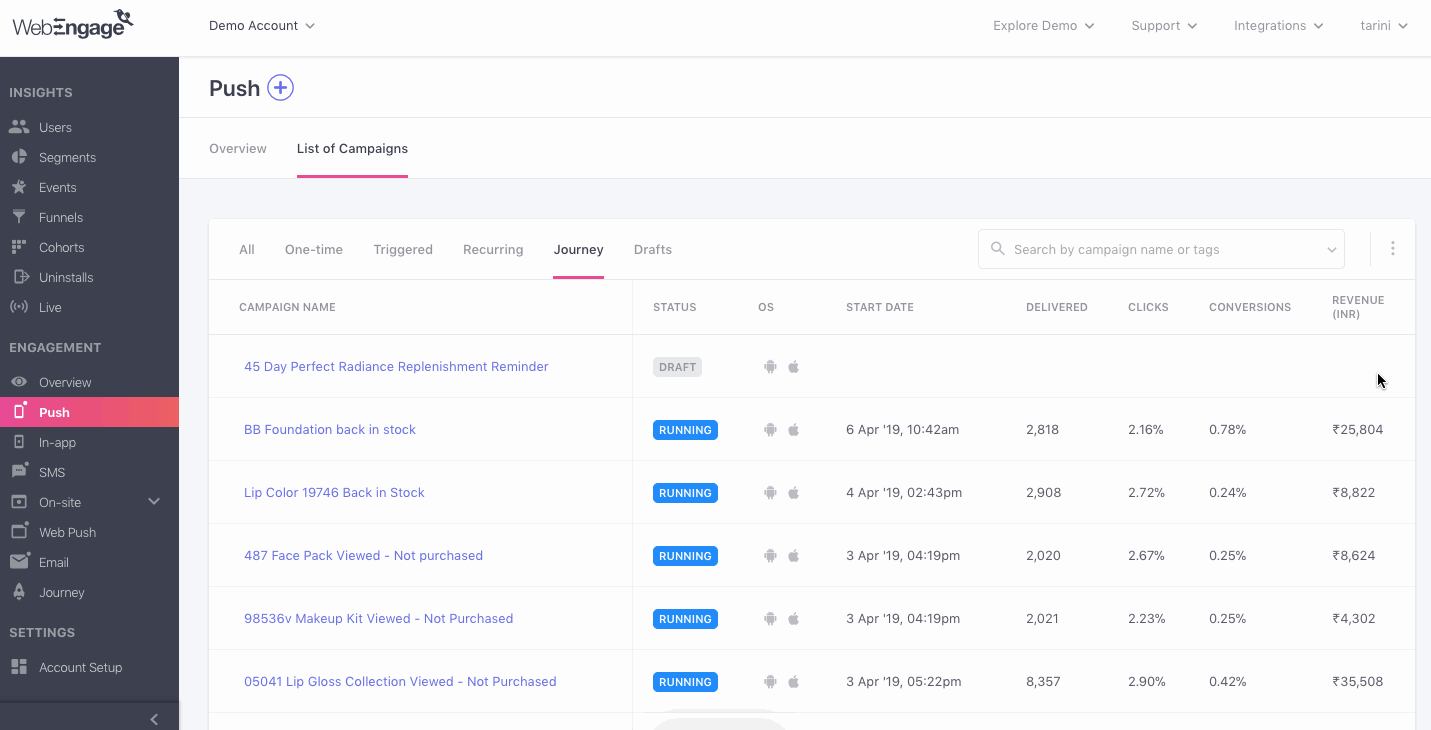The width and height of the screenshot is (1431, 730).
Task: Select Journey campaigns filter
Action: [x=579, y=249]
